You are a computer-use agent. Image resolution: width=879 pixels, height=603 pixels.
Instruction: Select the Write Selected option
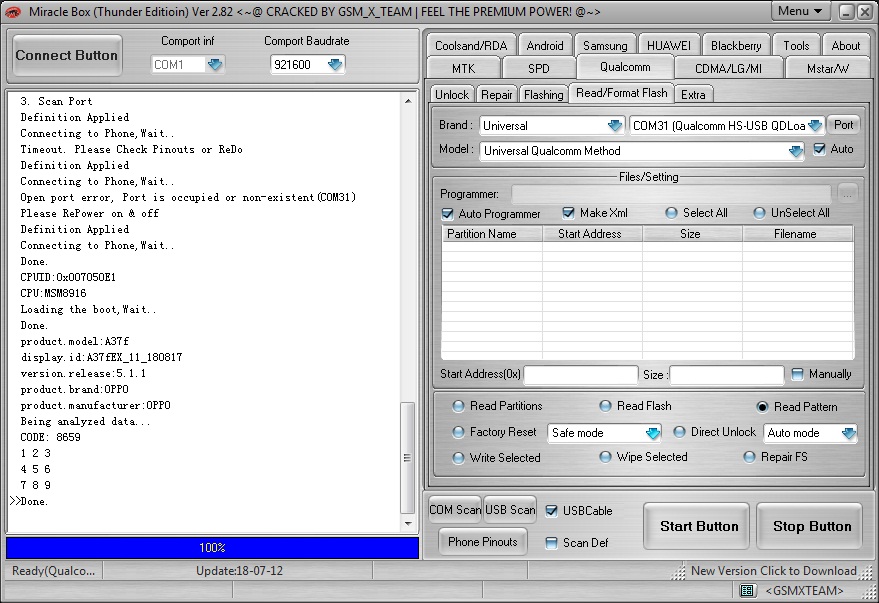coord(459,458)
